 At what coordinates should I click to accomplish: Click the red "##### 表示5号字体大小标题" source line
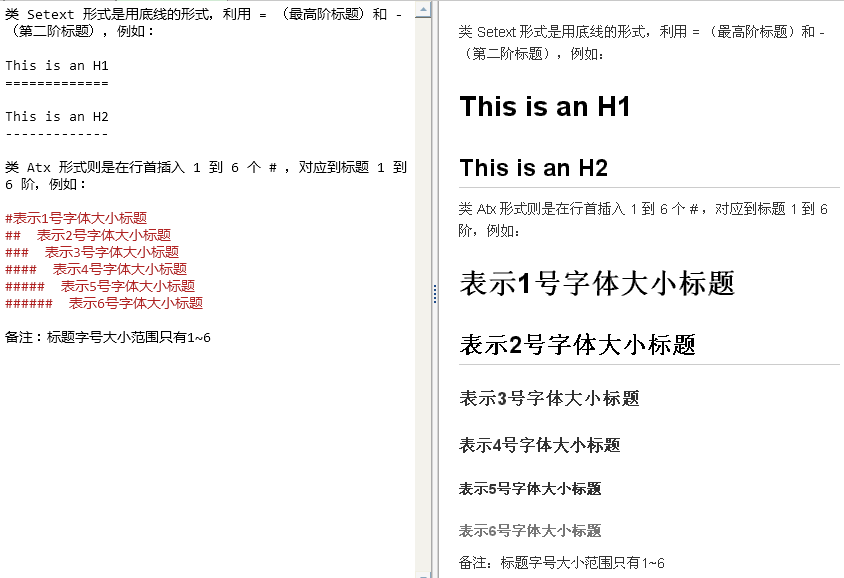pyautogui.click(x=100, y=286)
